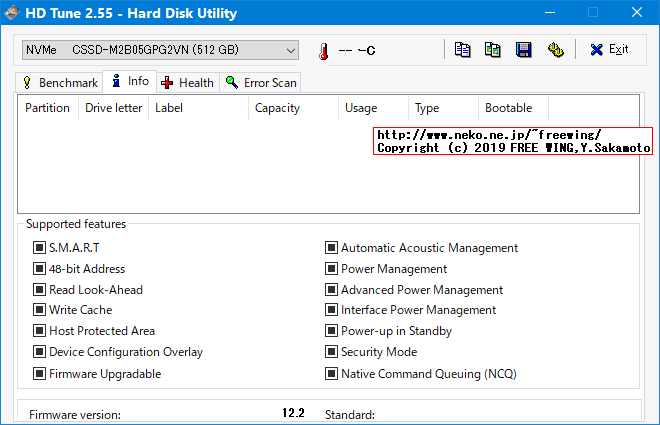Viewport: 660px width, 425px height.
Task: Switch to the Benchmark tab
Action: (59, 82)
